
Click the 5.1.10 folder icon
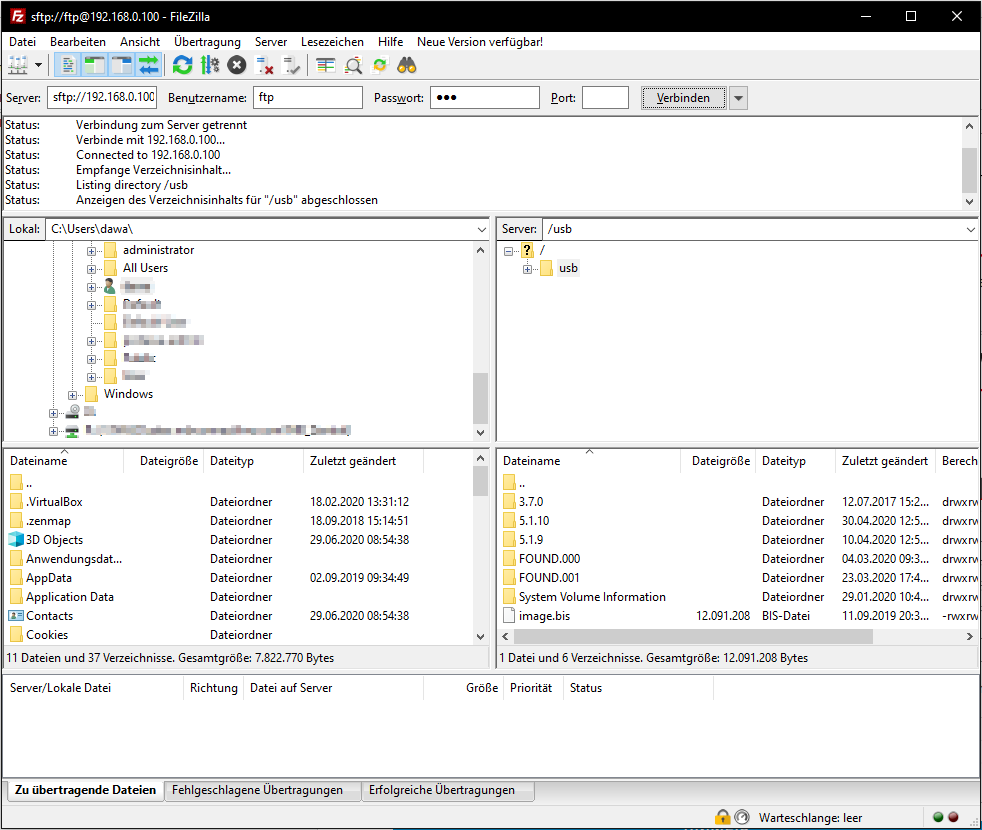click(x=509, y=521)
